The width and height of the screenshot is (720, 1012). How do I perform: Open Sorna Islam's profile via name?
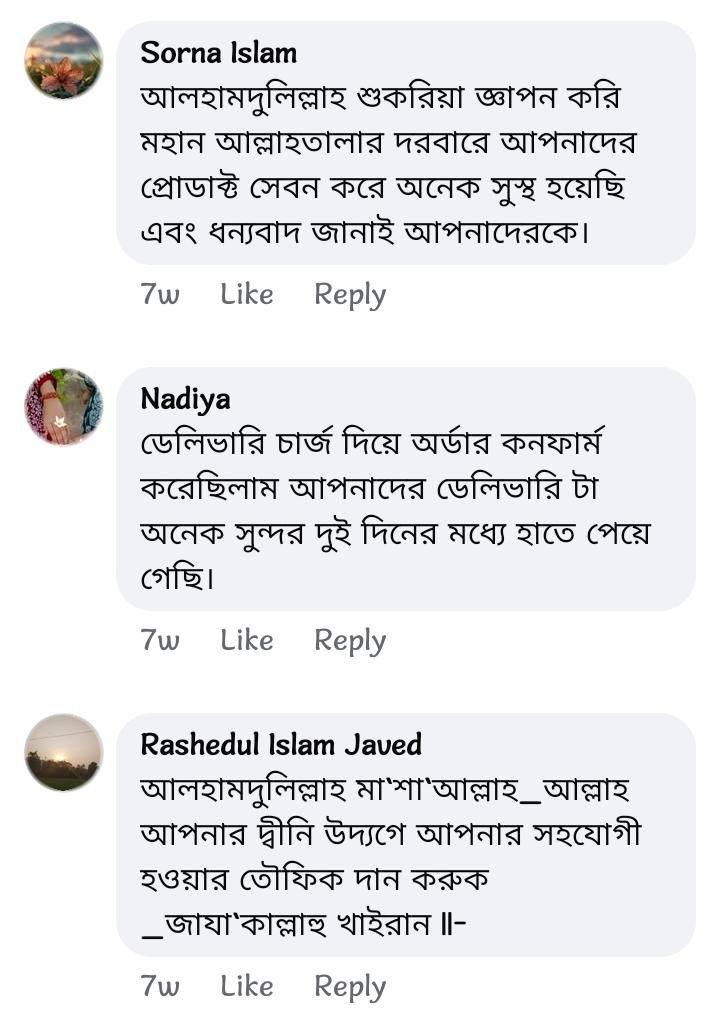(x=218, y=52)
